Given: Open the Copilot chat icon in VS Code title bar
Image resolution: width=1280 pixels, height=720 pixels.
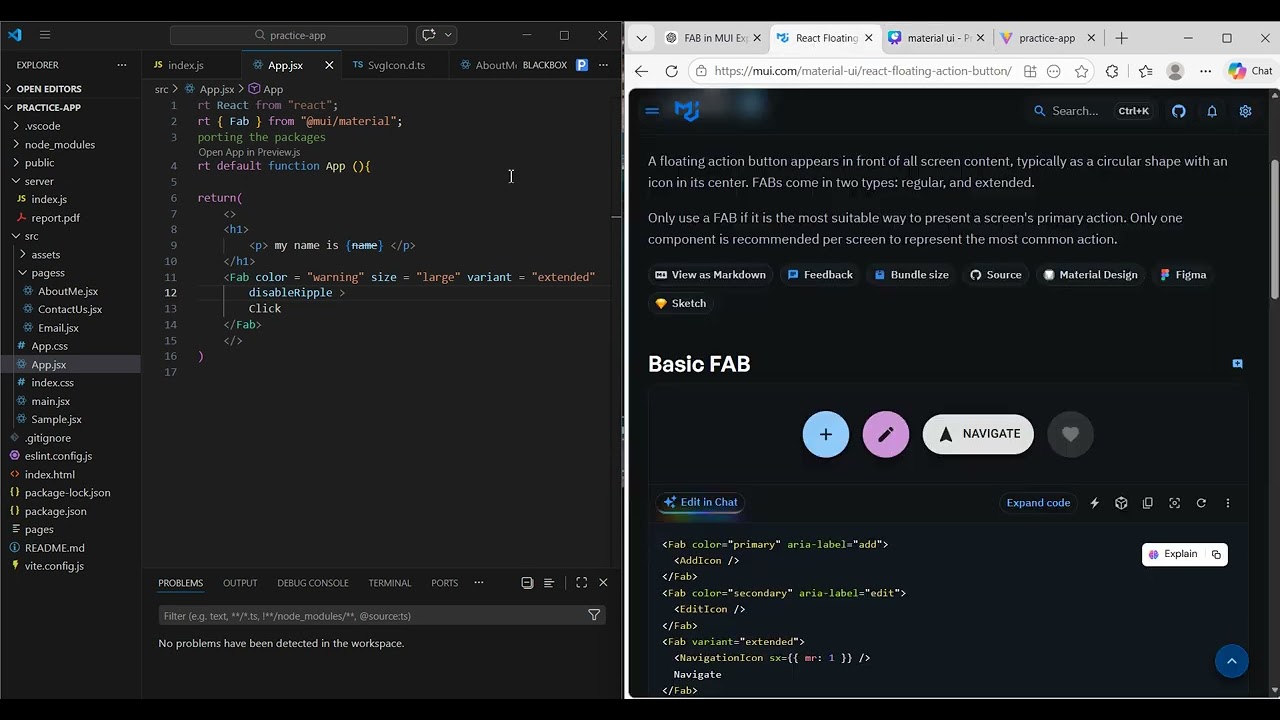Looking at the screenshot, I should (x=429, y=35).
